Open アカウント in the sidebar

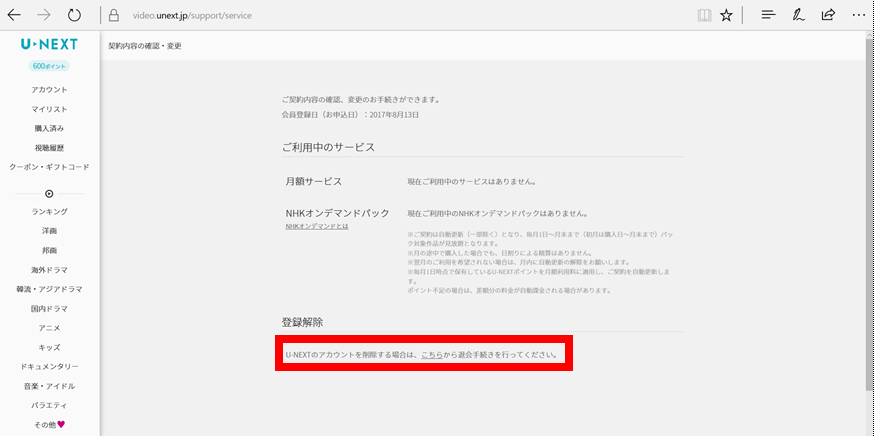[x=49, y=90]
